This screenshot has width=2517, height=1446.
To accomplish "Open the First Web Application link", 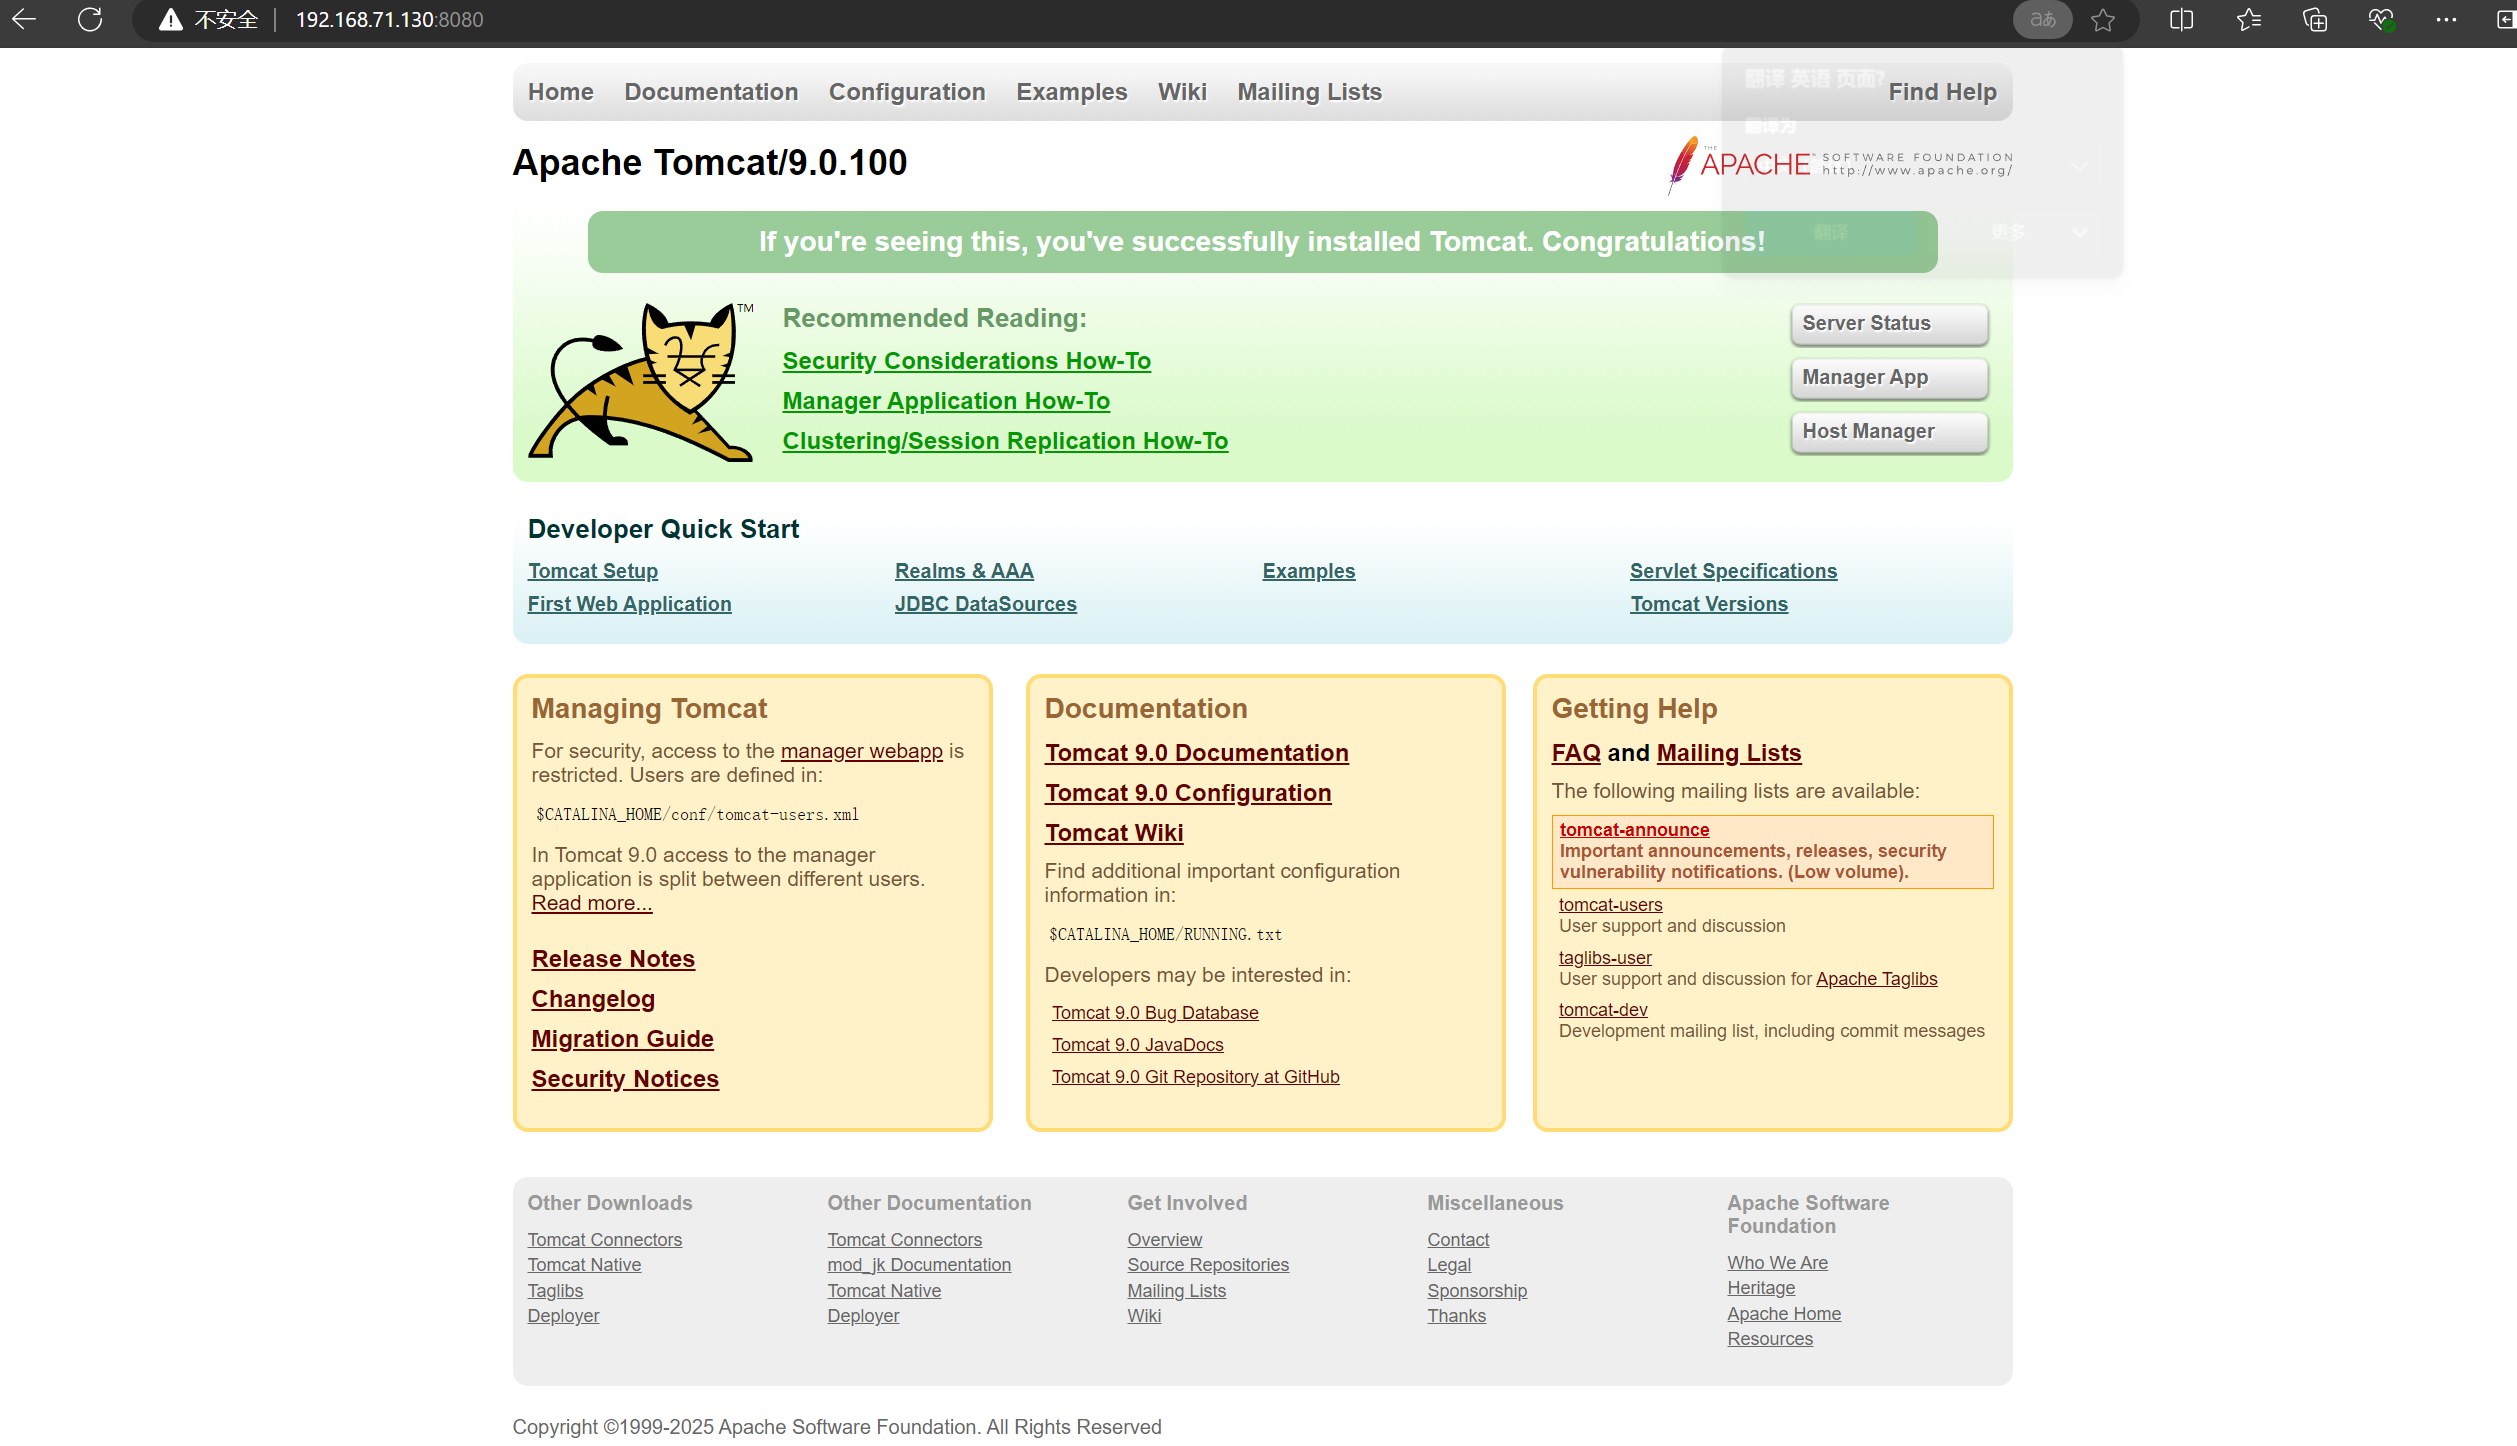I will (629, 604).
